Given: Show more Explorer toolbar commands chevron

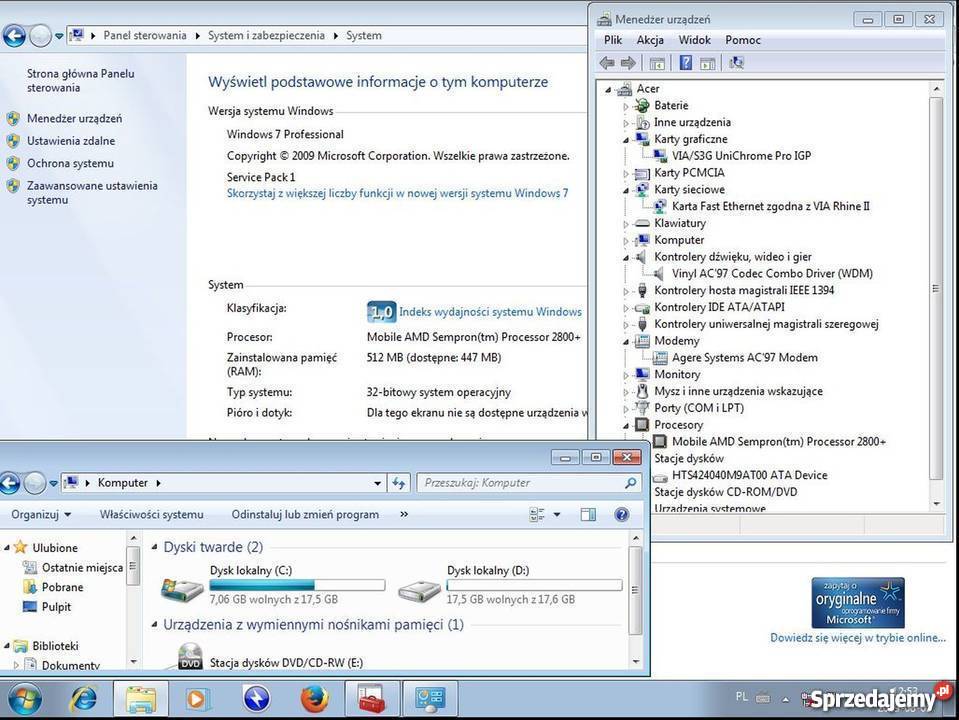Looking at the screenshot, I should pos(404,514).
